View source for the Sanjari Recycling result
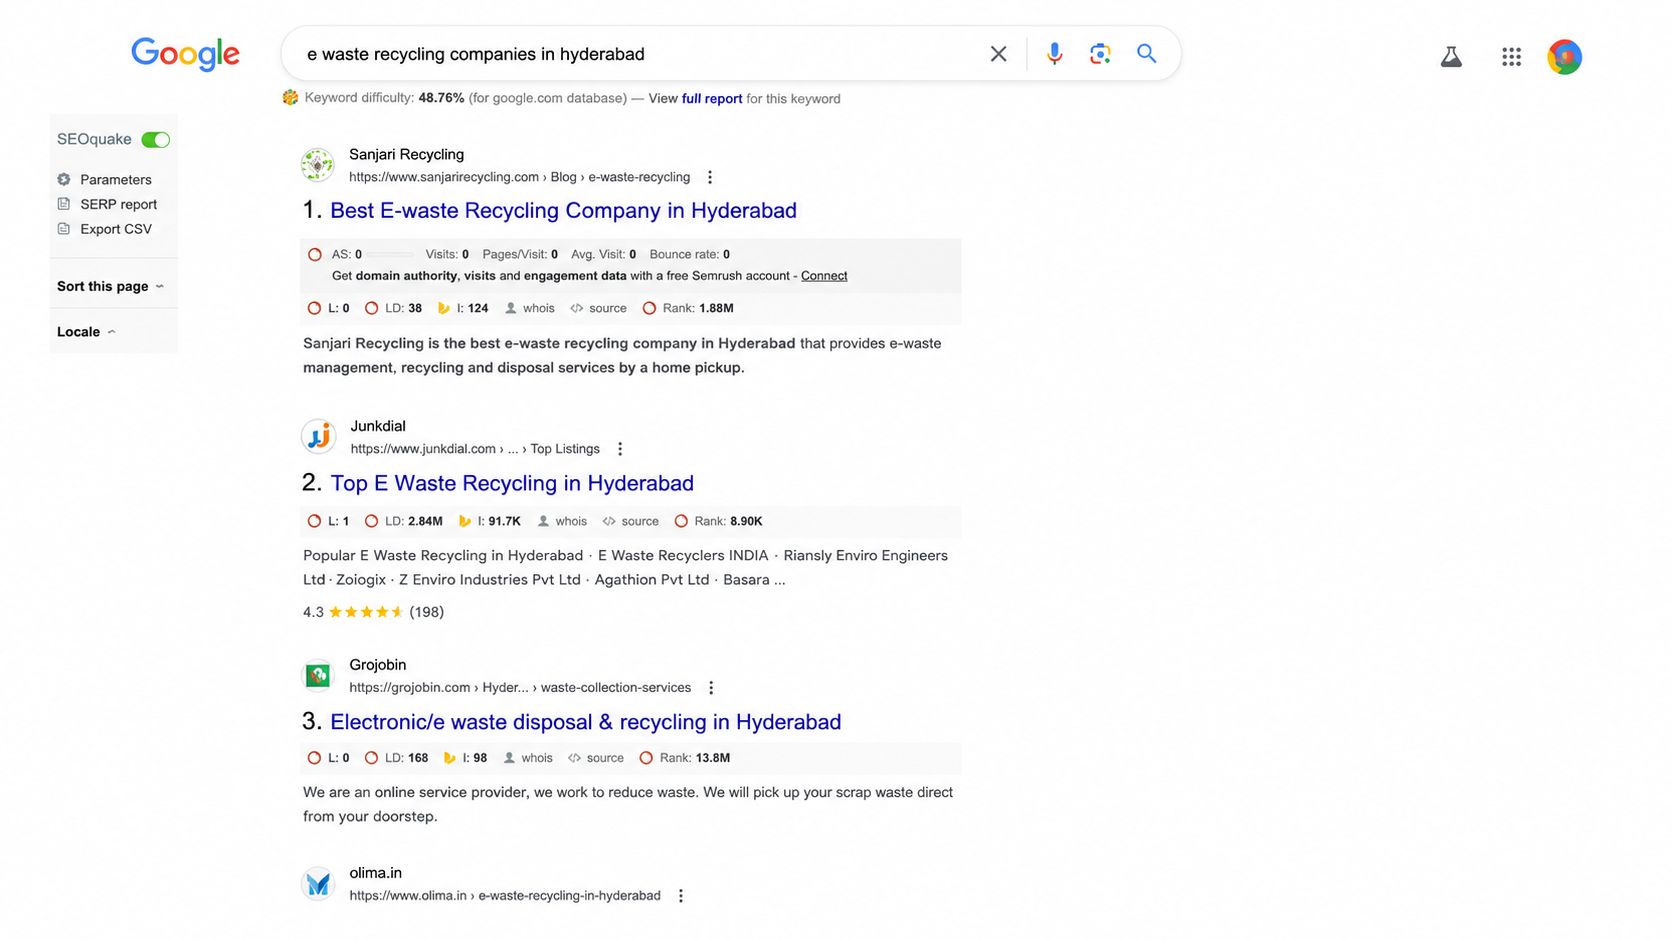 (598, 308)
